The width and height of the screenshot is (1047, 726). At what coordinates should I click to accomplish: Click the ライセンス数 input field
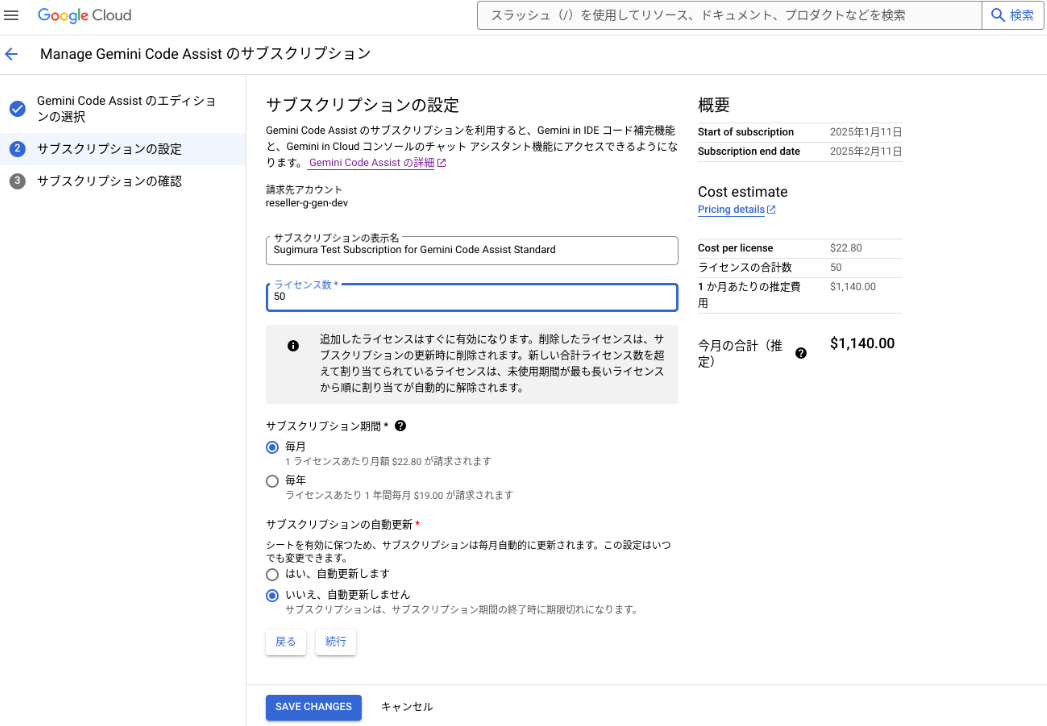click(472, 297)
